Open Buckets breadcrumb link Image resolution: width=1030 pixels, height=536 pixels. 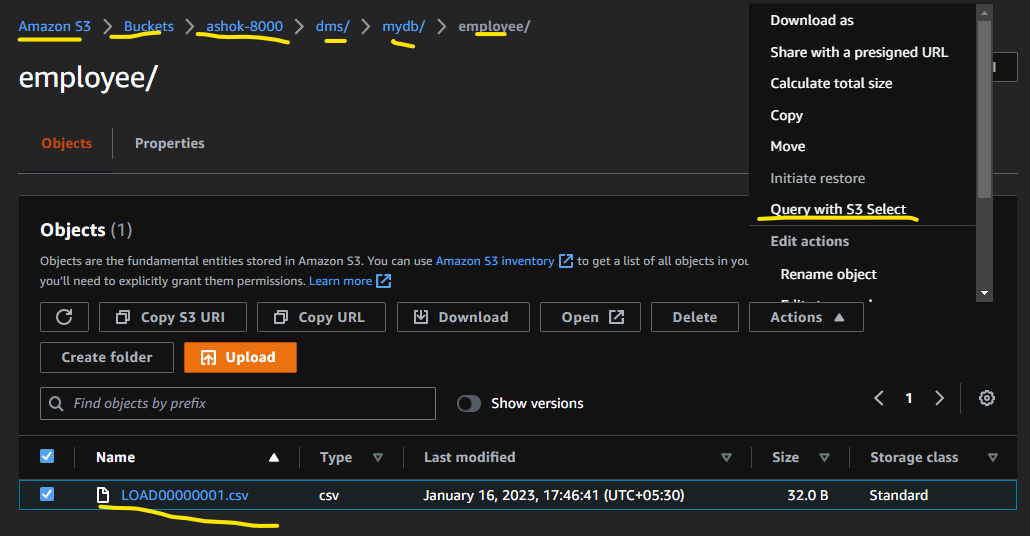coord(148,26)
